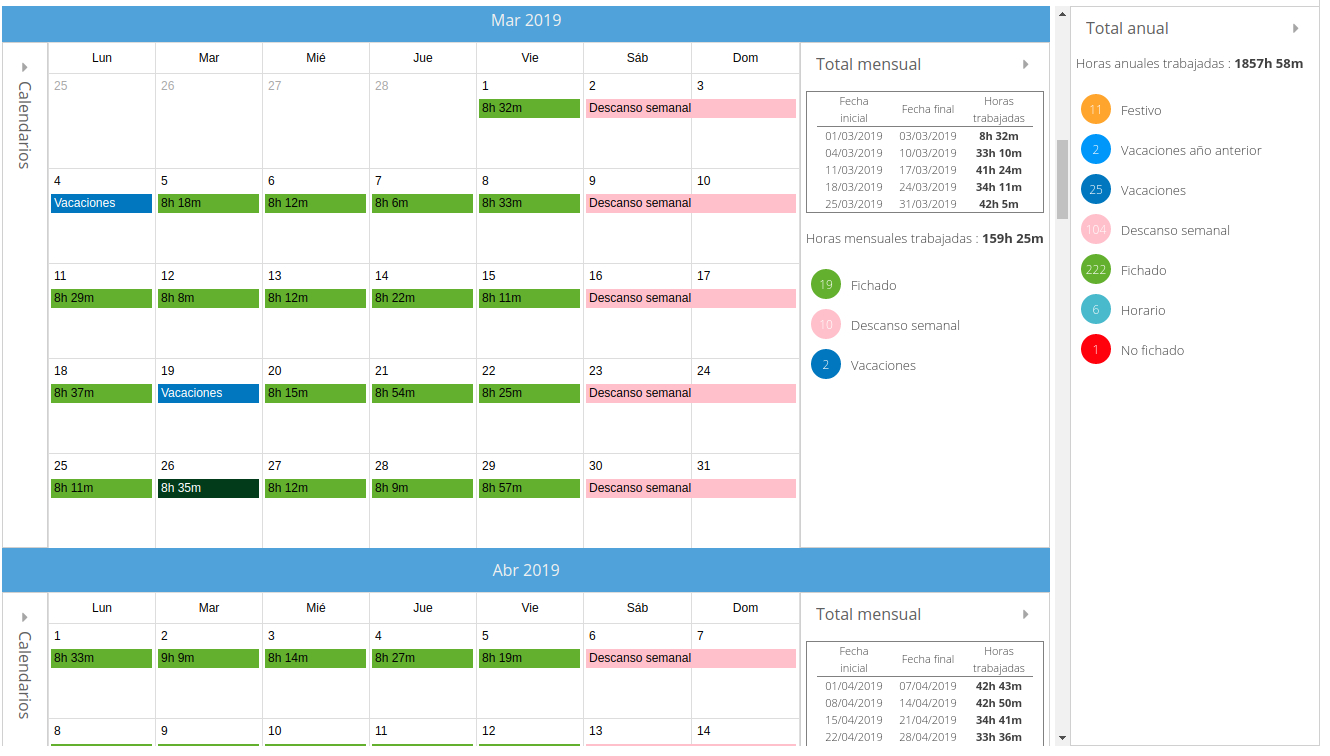Click the Vacaciones año anterior circle 2

pos(1096,150)
